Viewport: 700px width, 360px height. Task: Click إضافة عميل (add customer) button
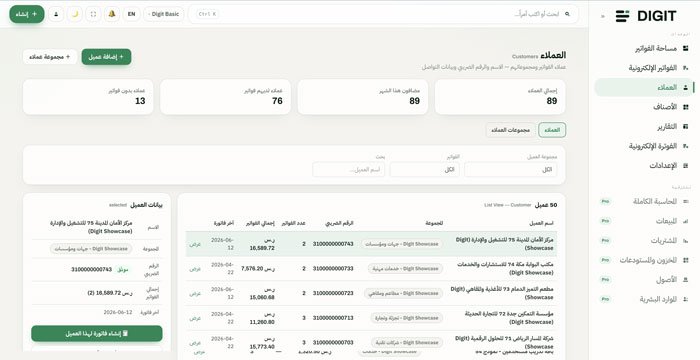point(106,57)
